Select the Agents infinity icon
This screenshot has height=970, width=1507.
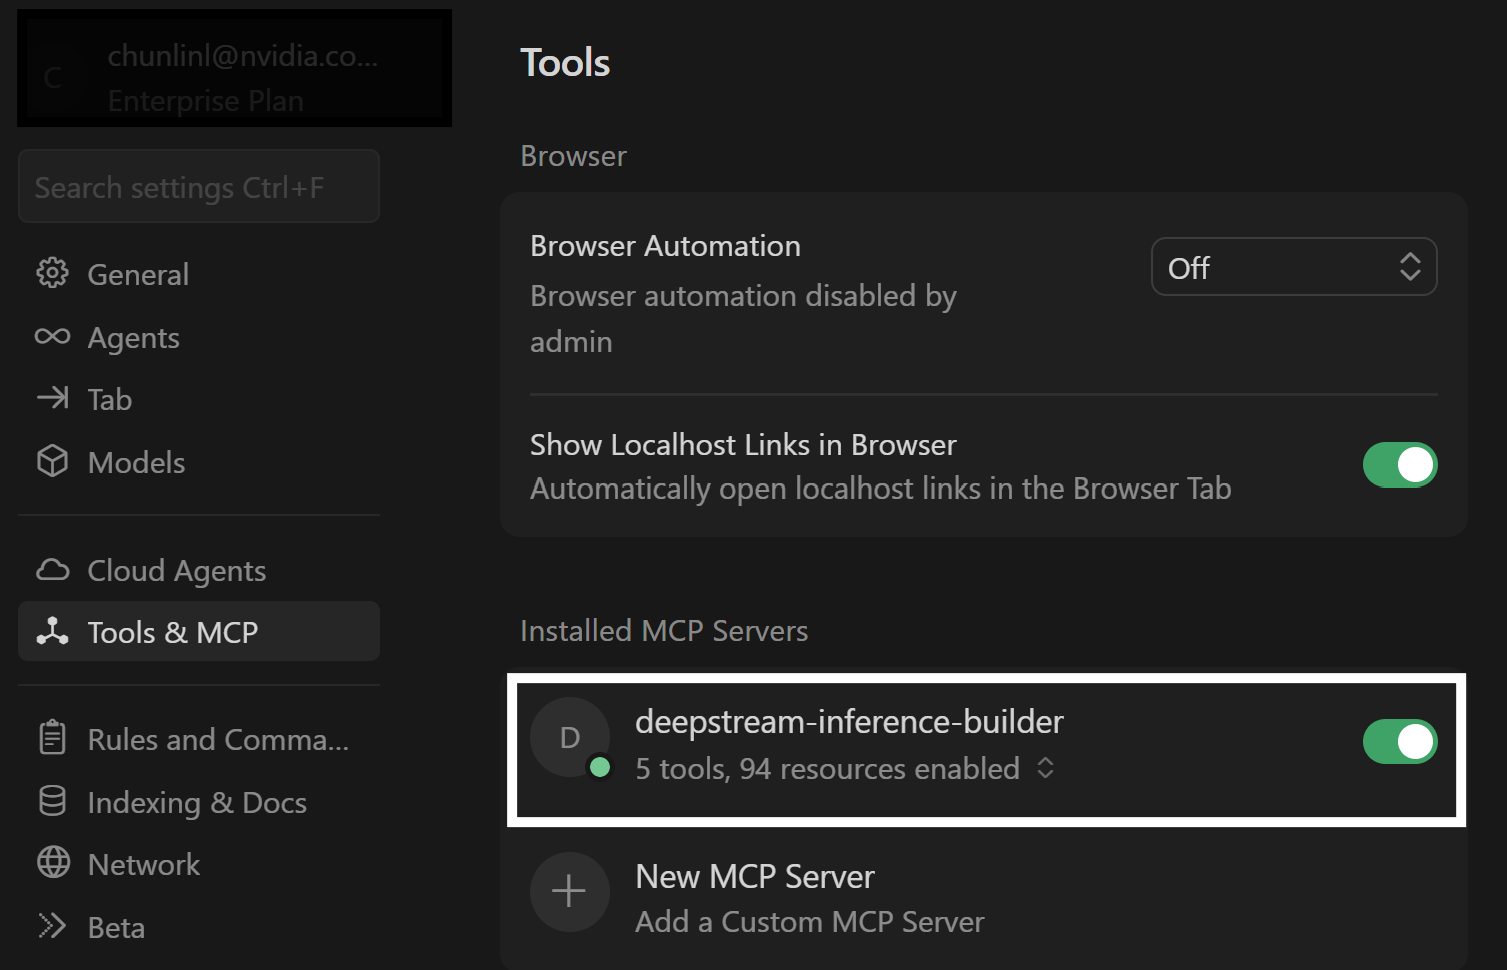53,337
